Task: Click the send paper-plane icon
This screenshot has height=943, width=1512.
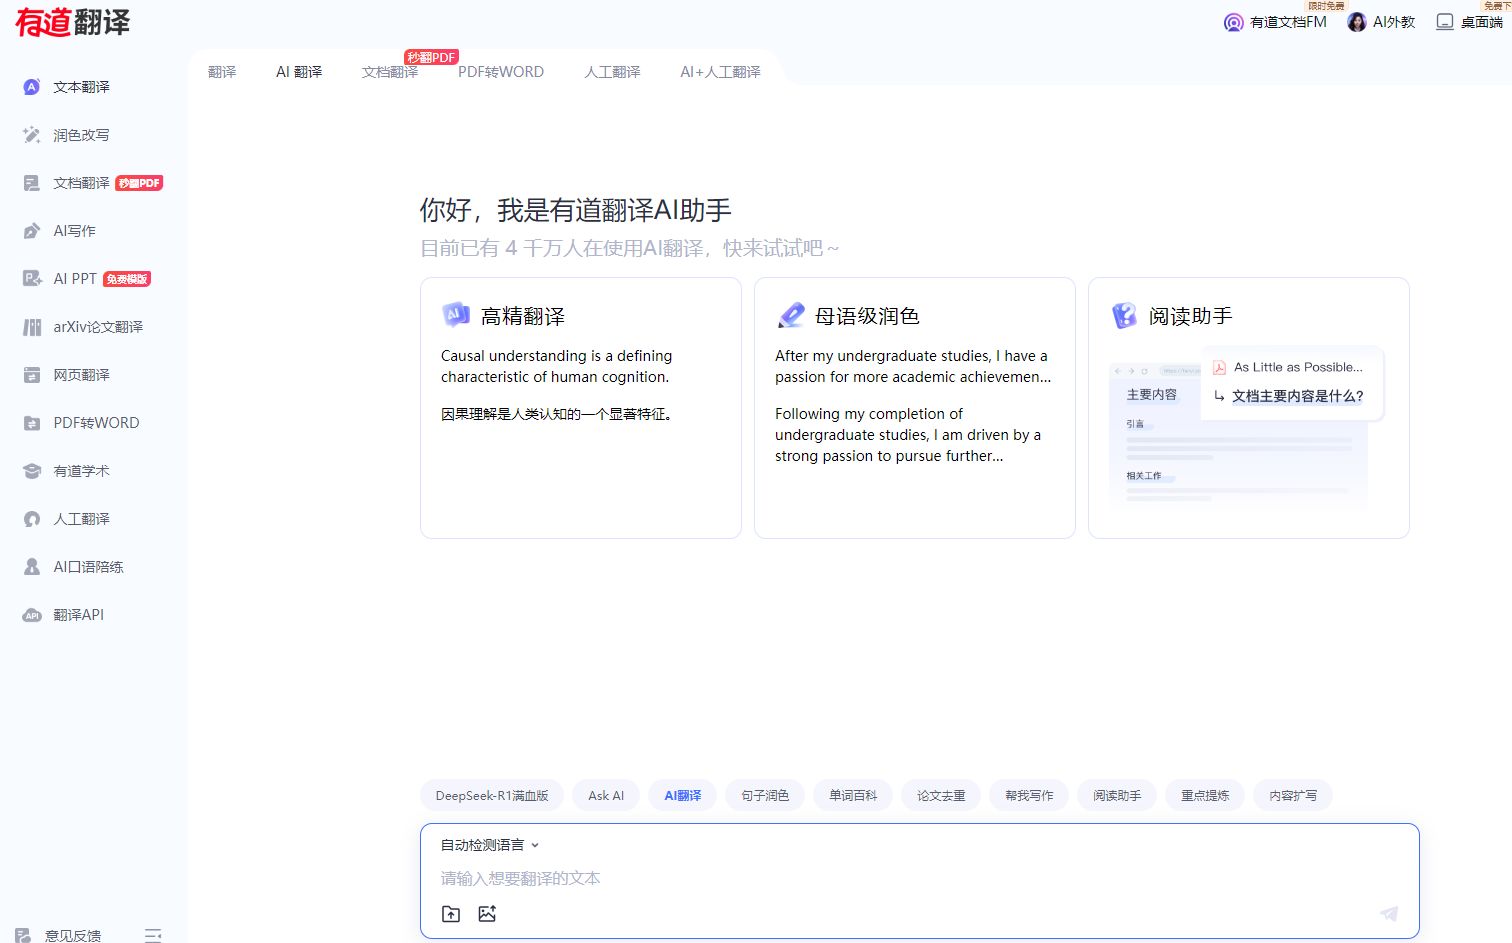Action: pyautogui.click(x=1389, y=914)
